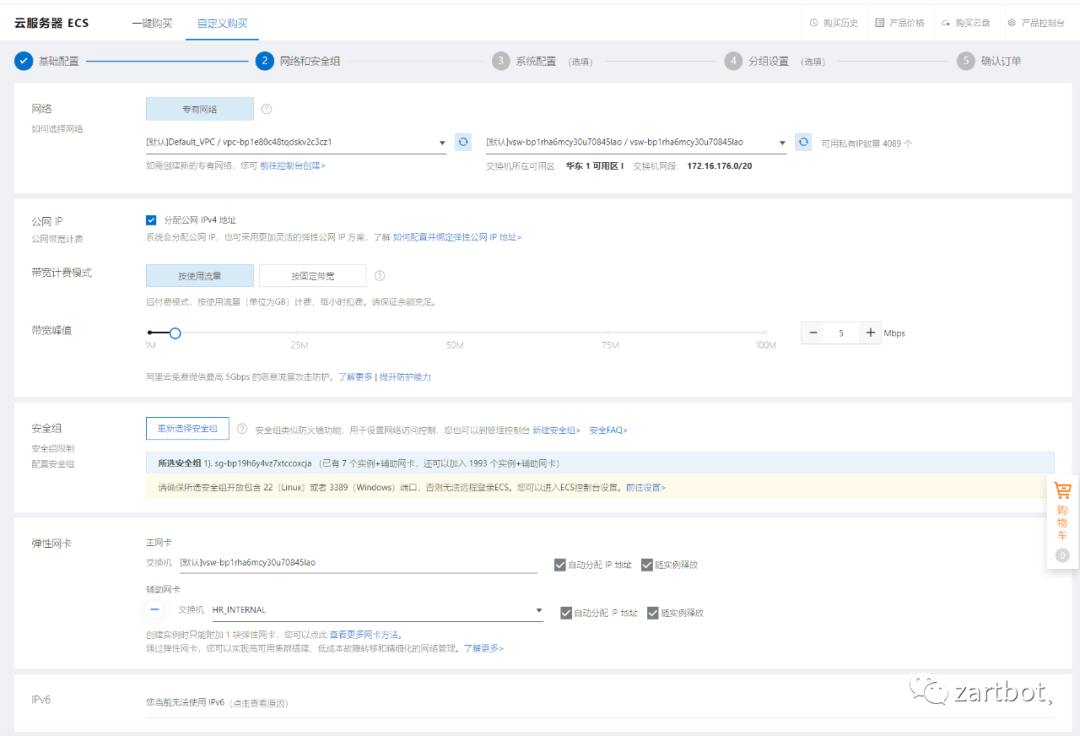Open 购买云盘 in top bar
The image size is (1080, 736).
click(x=973, y=23)
